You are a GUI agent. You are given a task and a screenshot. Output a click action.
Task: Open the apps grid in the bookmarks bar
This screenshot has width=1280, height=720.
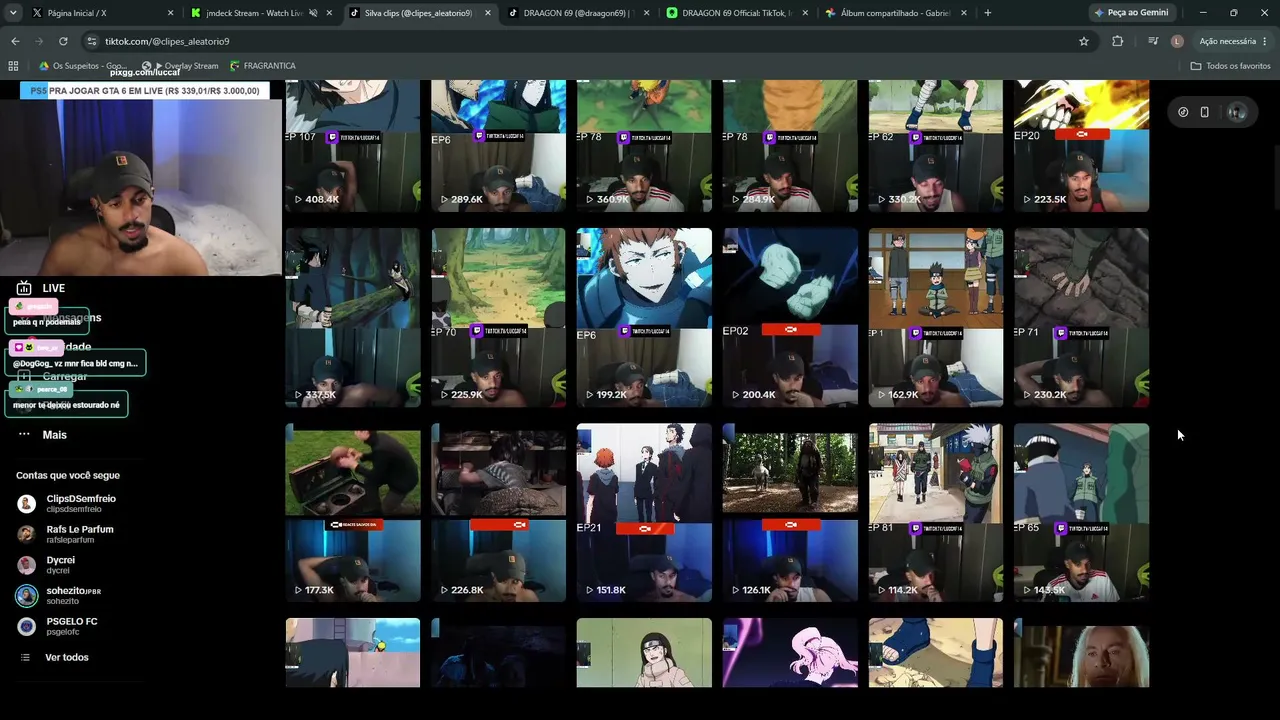coord(13,66)
